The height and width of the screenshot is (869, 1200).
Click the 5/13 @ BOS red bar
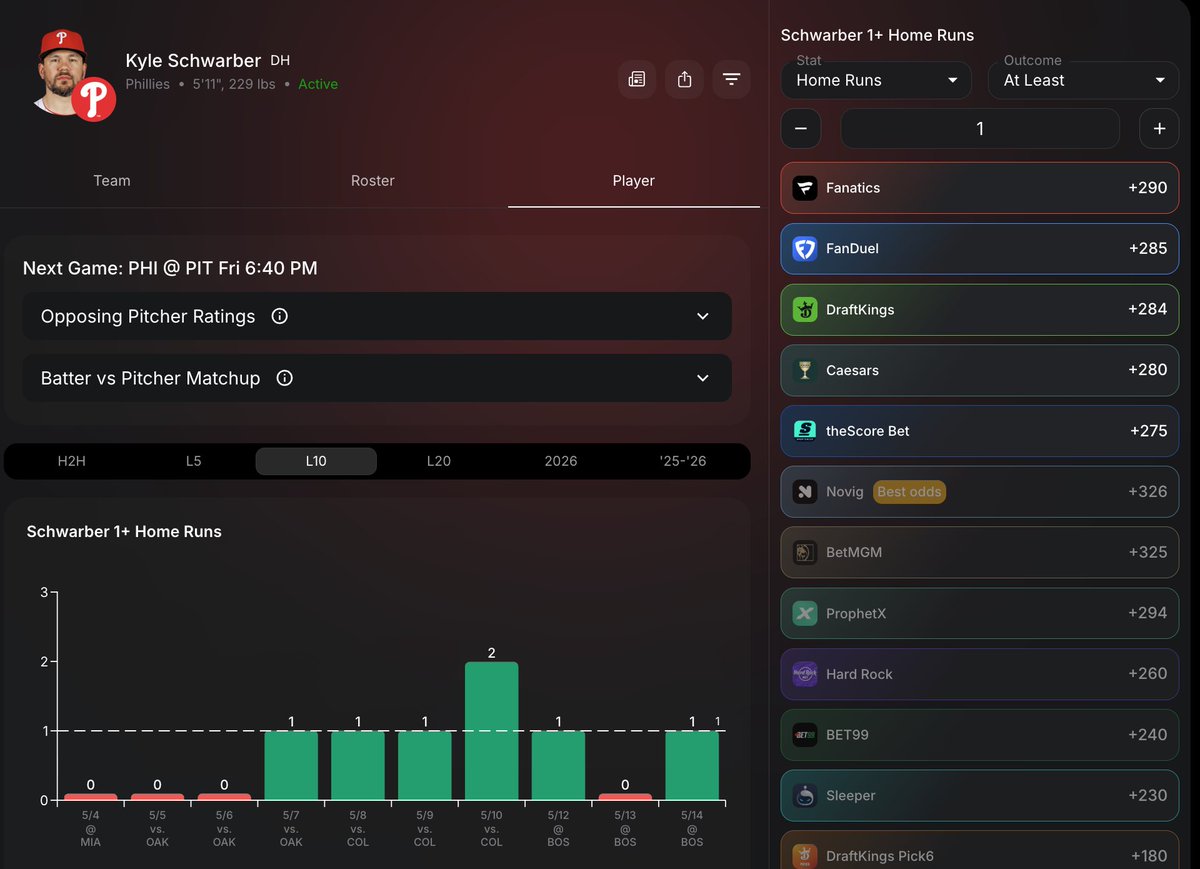625,797
